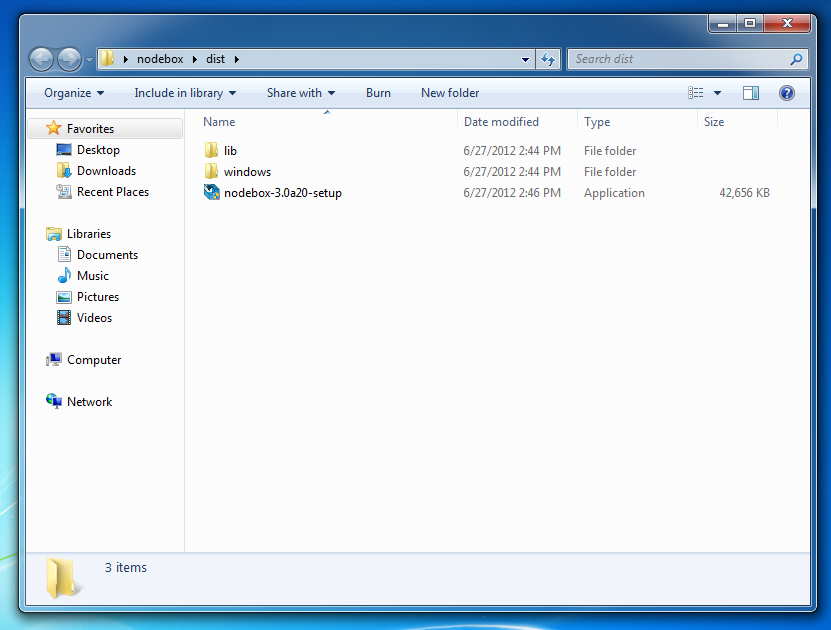This screenshot has width=831, height=630.
Task: Minimize the Explorer window
Action: (723, 23)
